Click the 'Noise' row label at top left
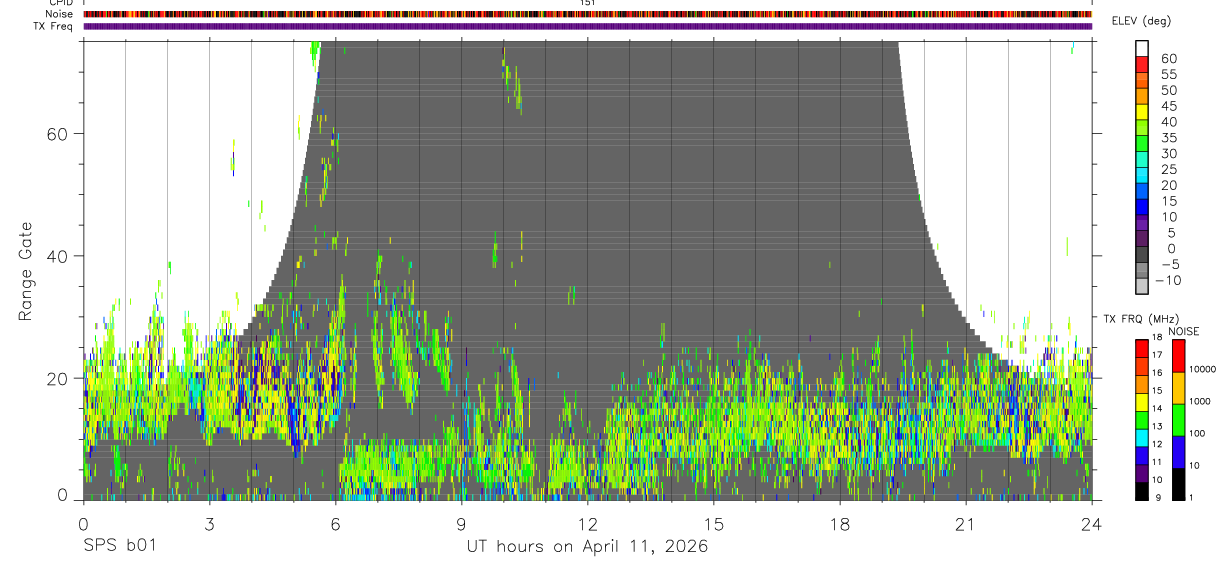Viewport: 1228px width, 567px height. coord(61,14)
